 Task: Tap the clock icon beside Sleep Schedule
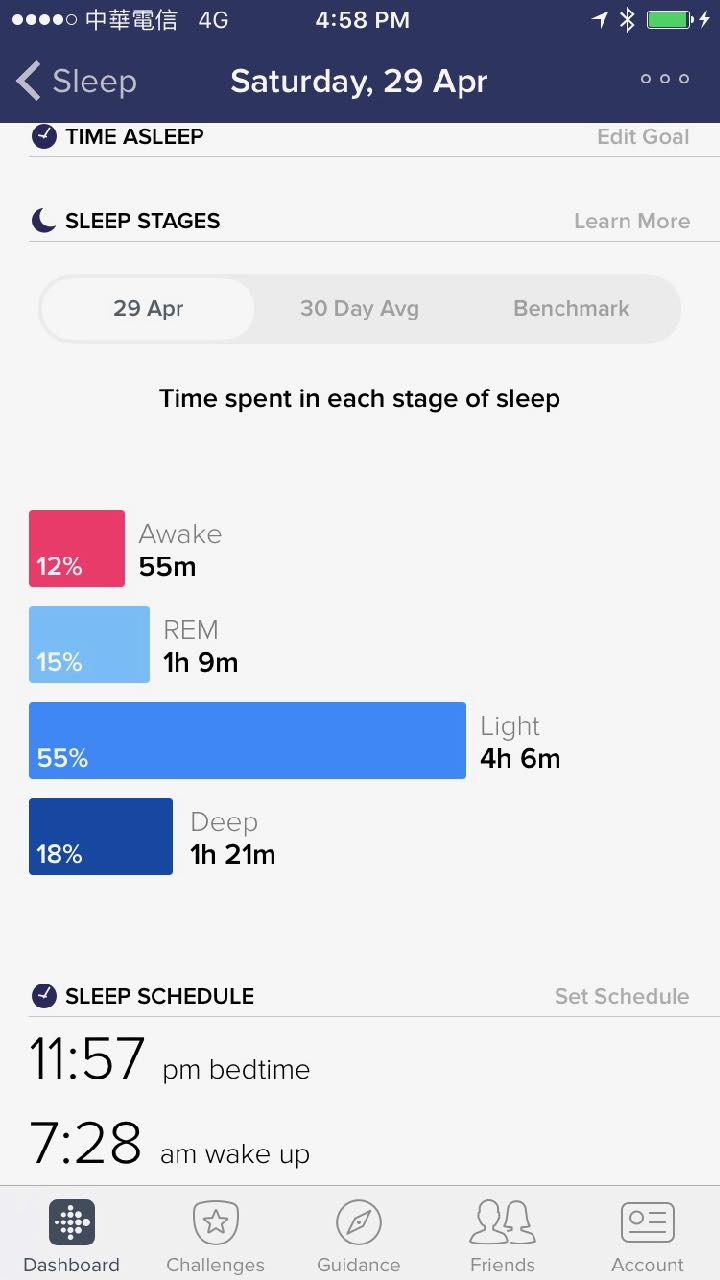point(44,996)
